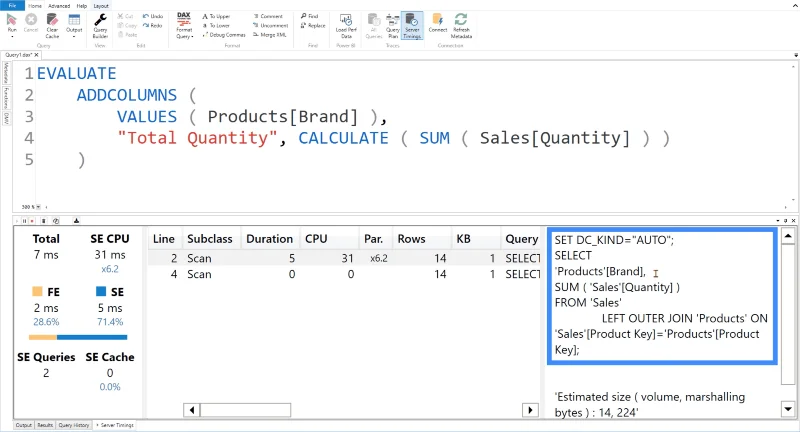Switch to the Results bottom tab
Image resolution: width=800 pixels, height=432 pixels.
45,425
